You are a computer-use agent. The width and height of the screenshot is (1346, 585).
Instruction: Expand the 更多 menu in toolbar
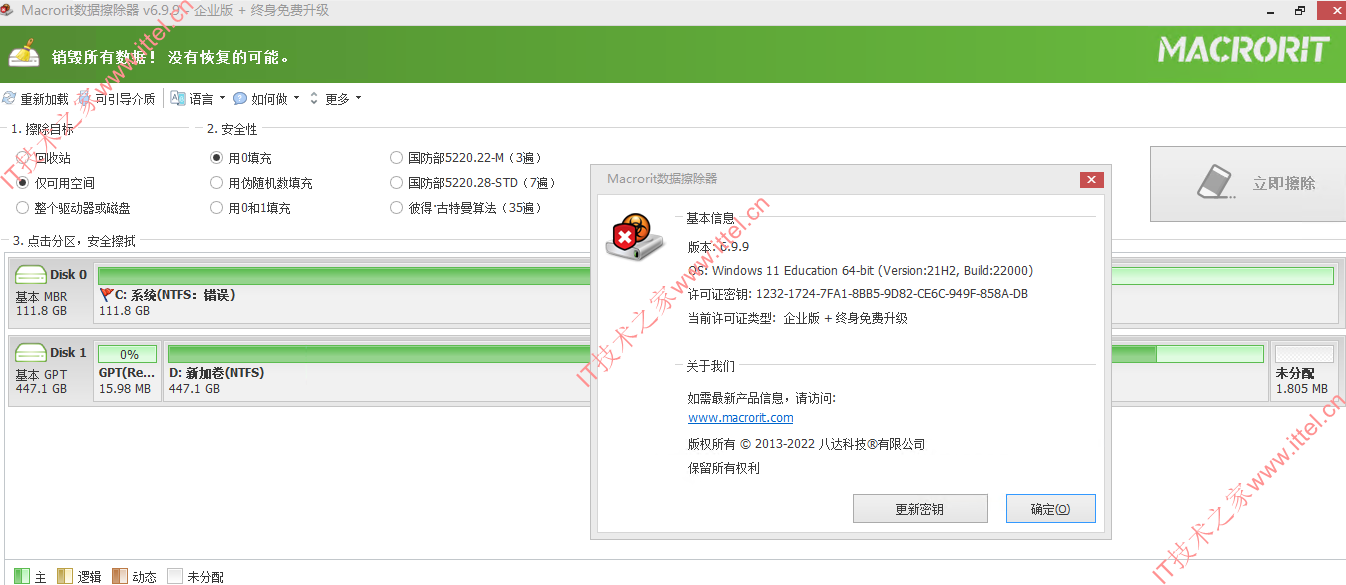coord(335,99)
